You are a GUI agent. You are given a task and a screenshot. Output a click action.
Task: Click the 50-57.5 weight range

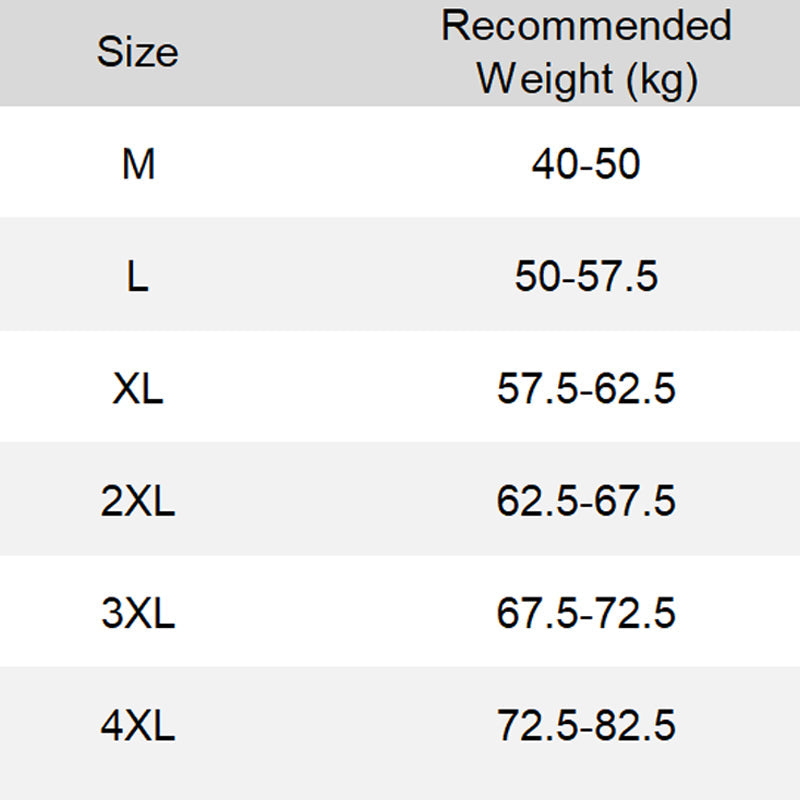point(586,276)
